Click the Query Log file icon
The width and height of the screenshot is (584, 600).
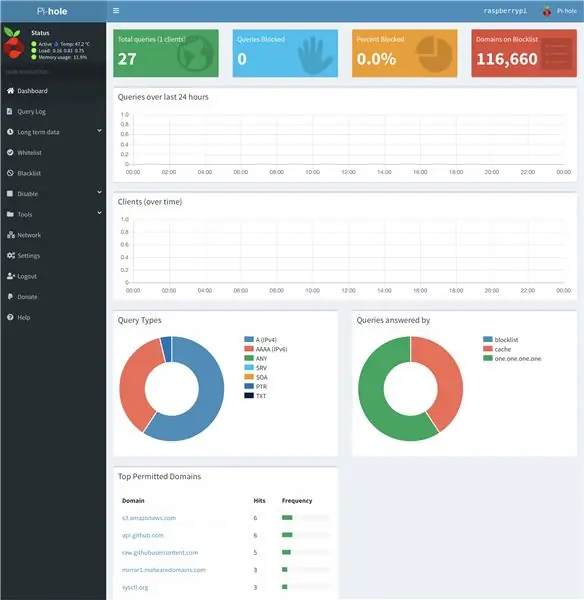[10, 111]
